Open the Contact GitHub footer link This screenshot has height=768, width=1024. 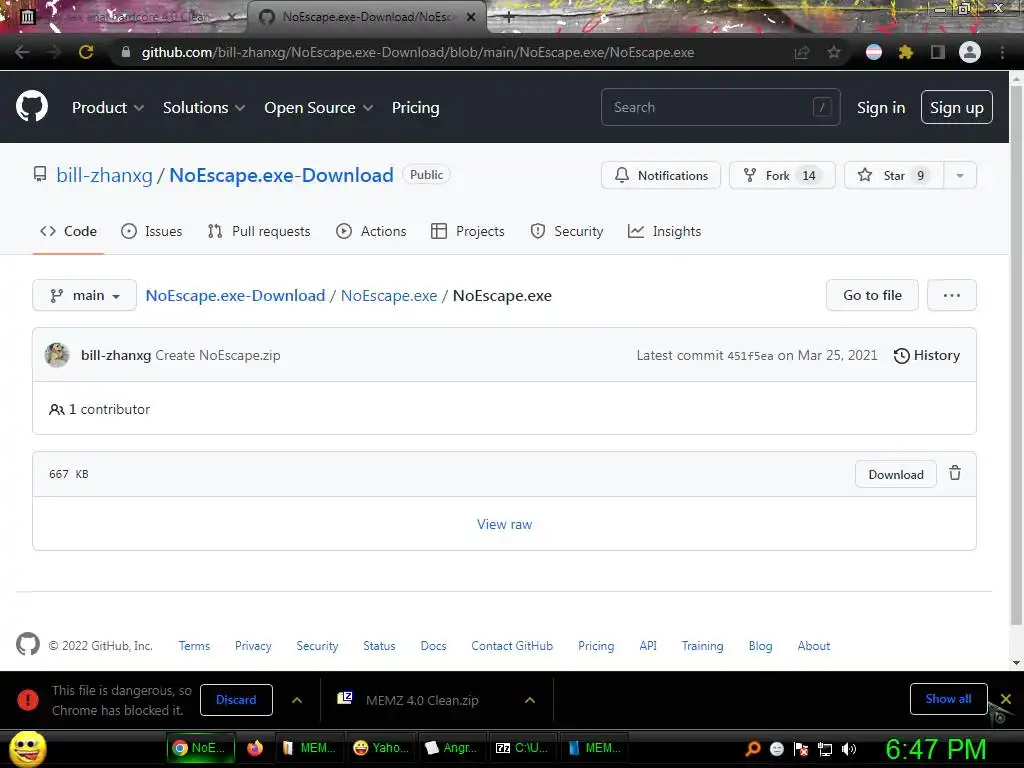tap(512, 645)
